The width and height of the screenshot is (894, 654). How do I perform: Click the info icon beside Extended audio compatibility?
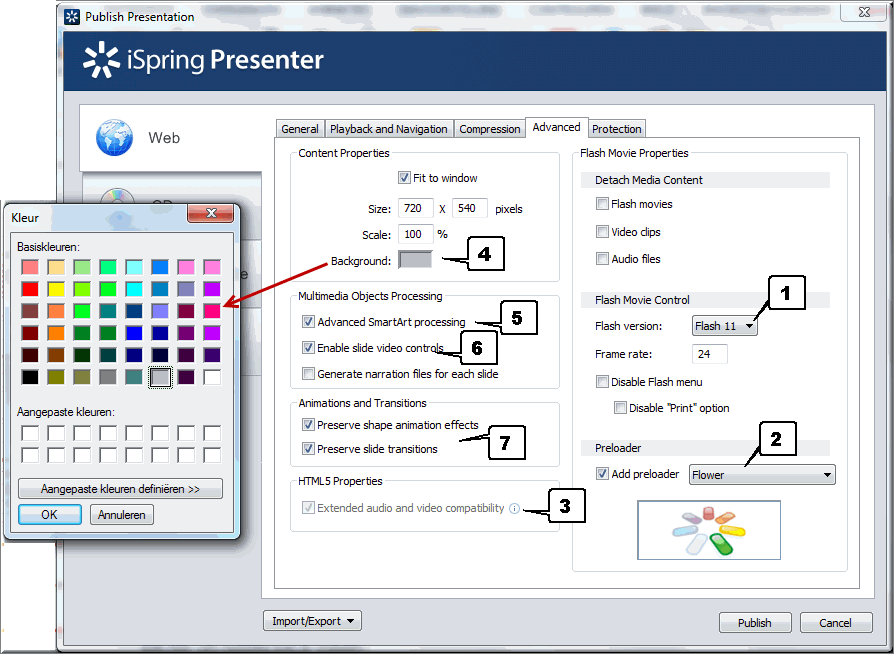pyautogui.click(x=514, y=508)
